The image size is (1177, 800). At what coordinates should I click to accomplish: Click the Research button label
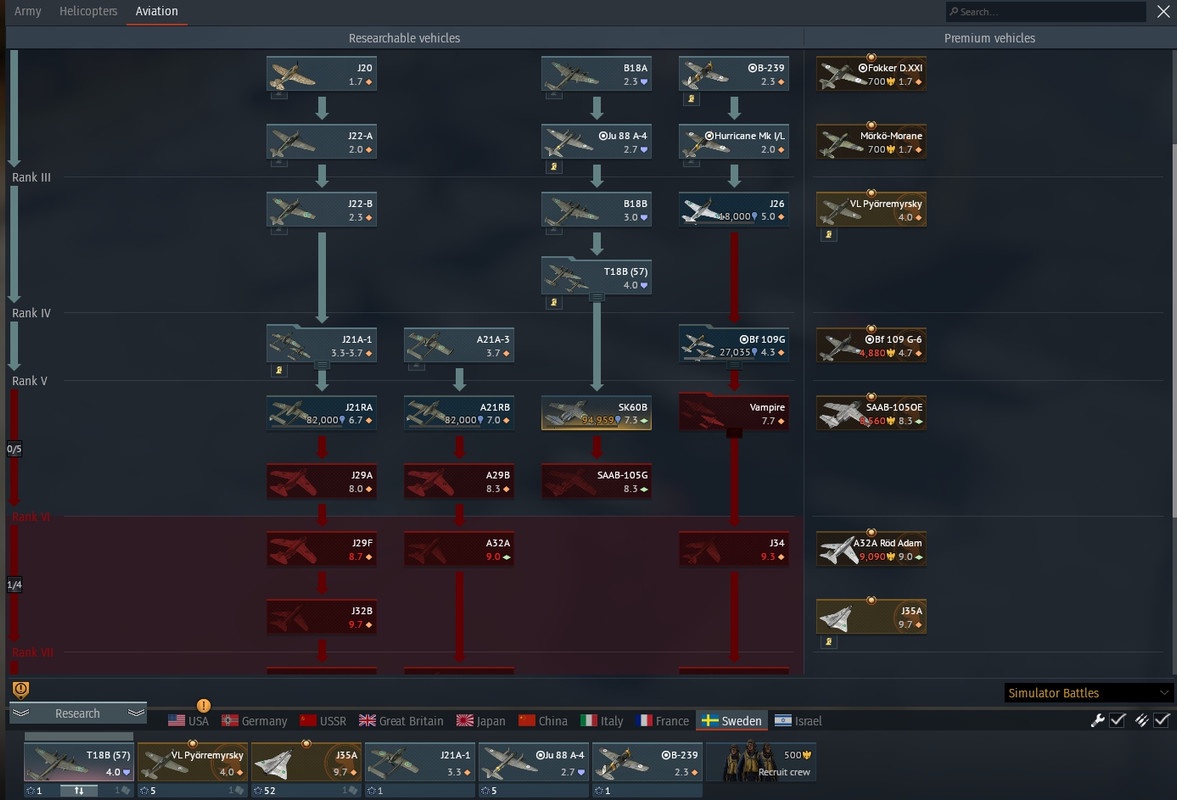click(77, 713)
